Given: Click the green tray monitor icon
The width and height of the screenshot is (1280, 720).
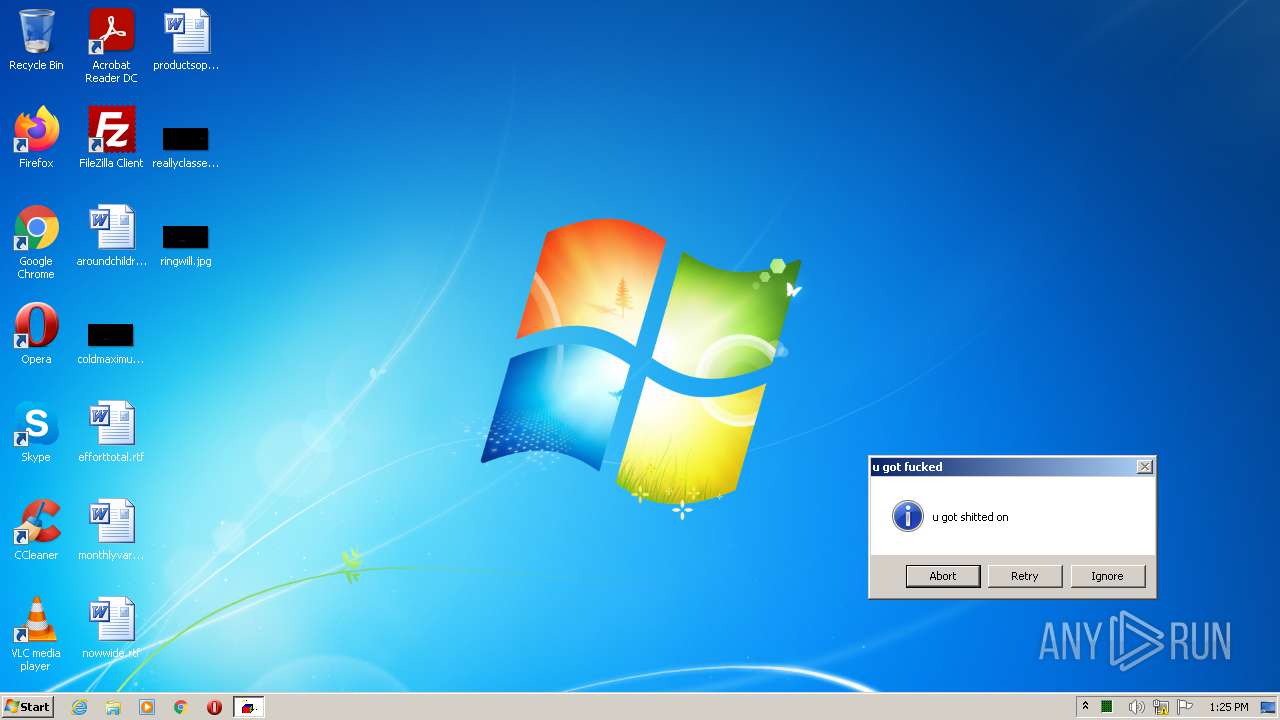Looking at the screenshot, I should pos(1107,707).
